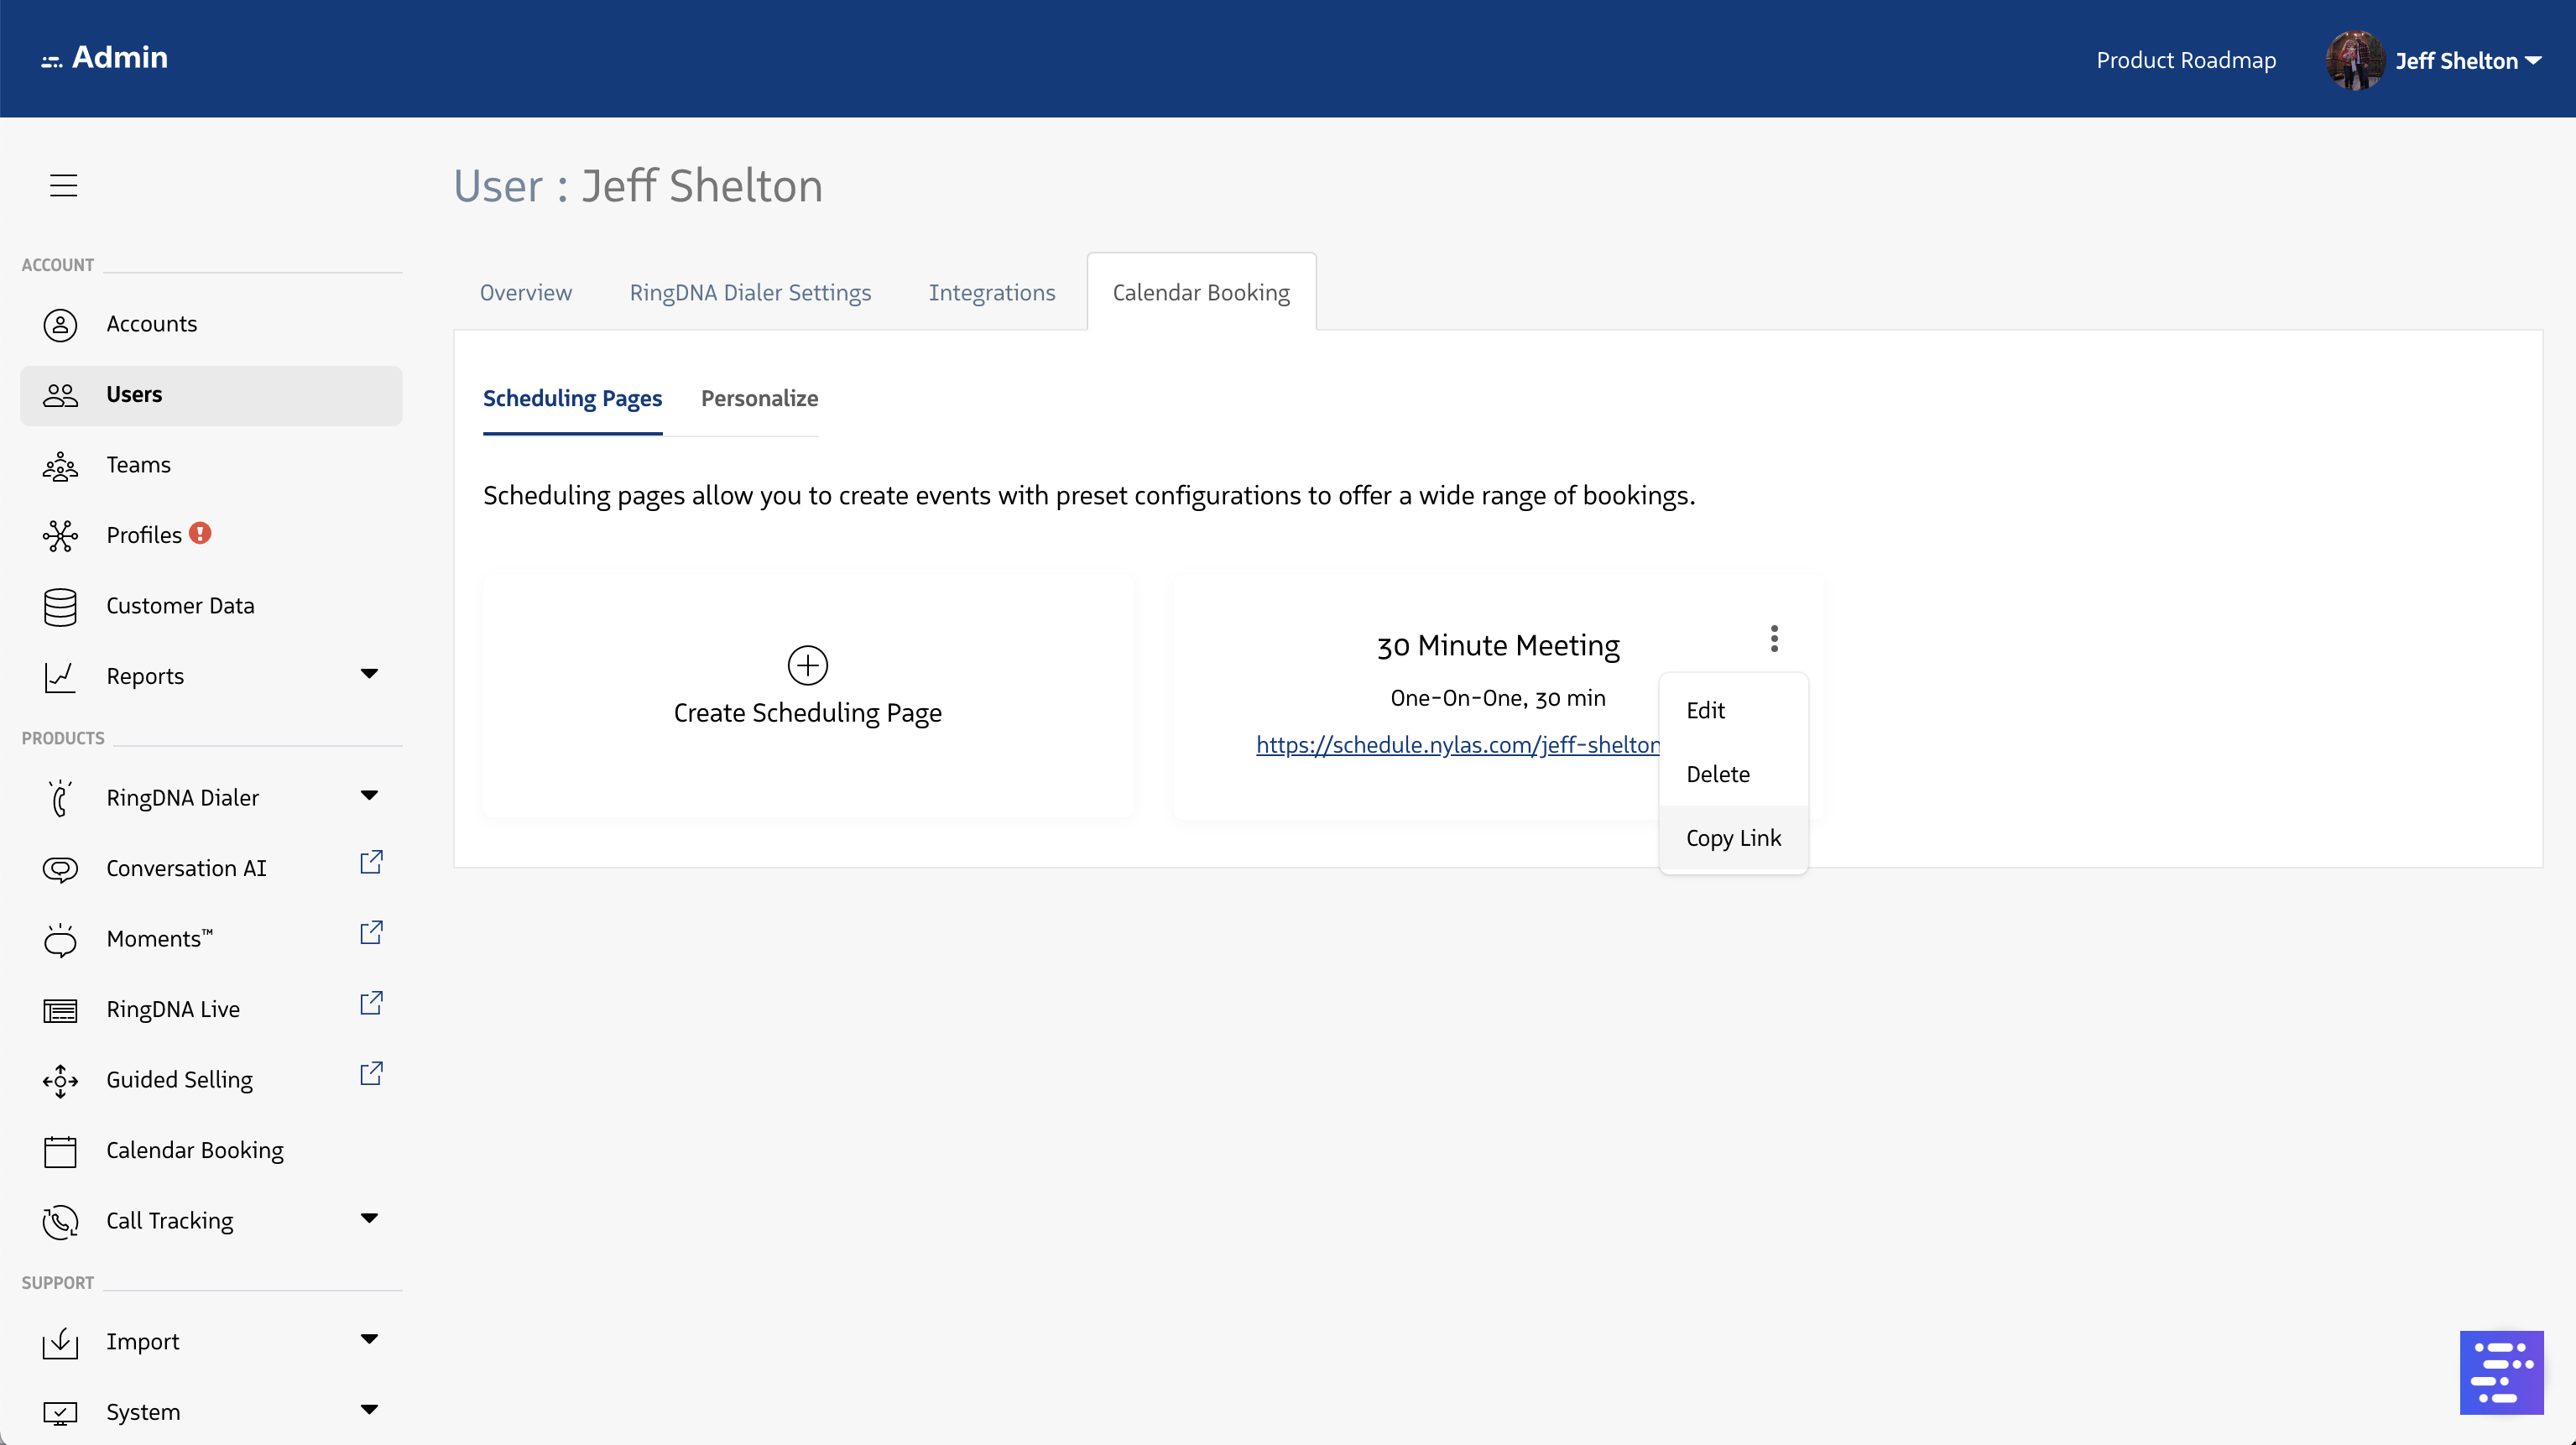Expand the Call Tracking submenu

[x=369, y=1218]
